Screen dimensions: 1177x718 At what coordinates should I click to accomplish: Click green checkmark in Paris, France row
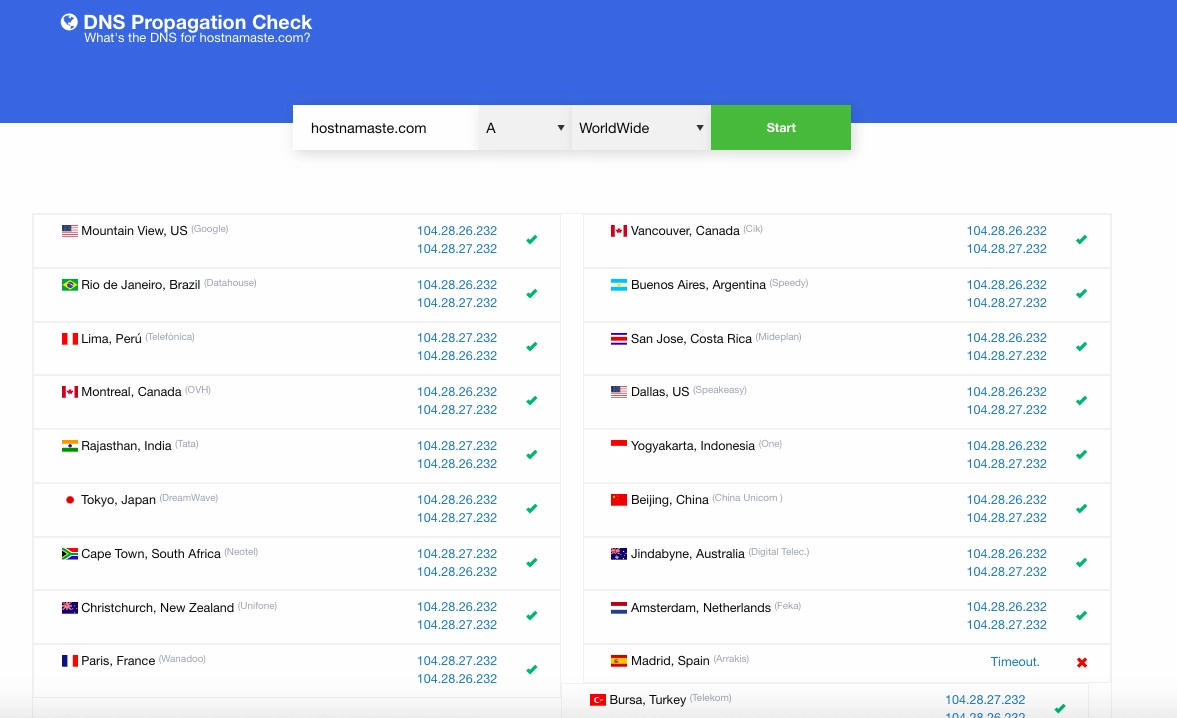point(531,670)
